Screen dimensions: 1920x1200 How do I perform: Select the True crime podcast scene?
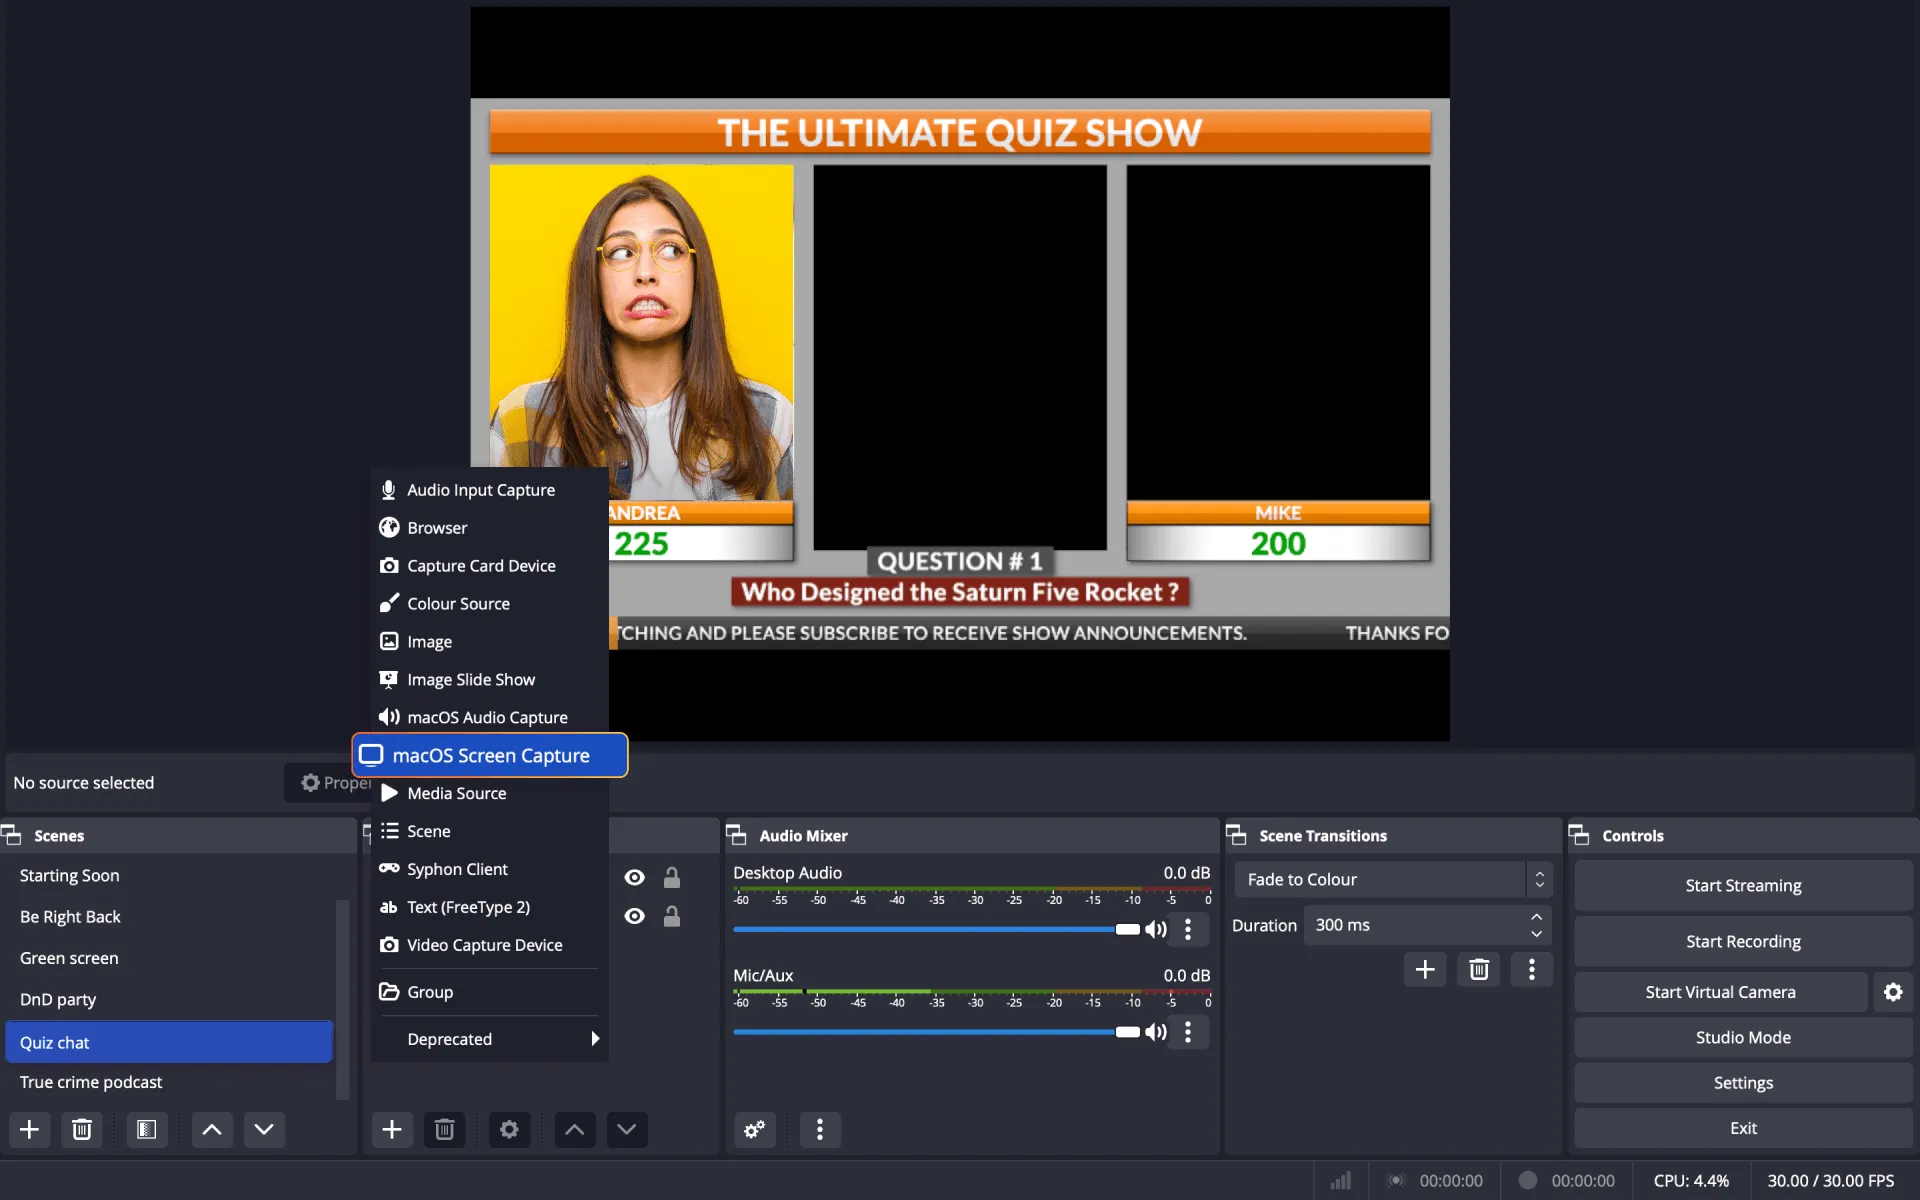pyautogui.click(x=170, y=1082)
